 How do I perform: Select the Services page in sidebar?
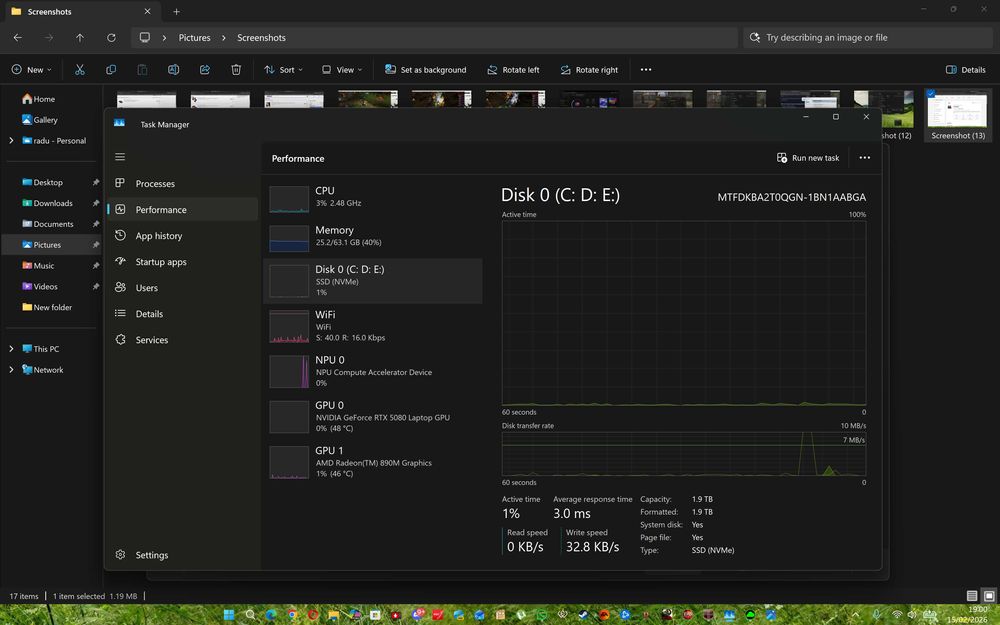(x=151, y=340)
